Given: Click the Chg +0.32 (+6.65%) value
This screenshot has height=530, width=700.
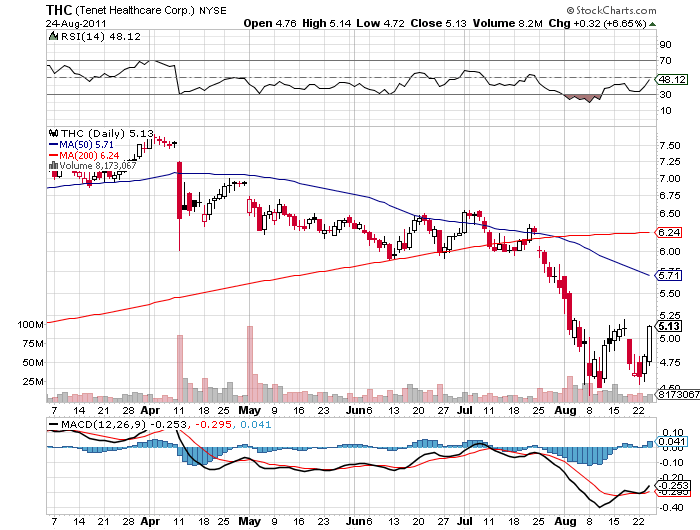Looking at the screenshot, I should 597,23.
